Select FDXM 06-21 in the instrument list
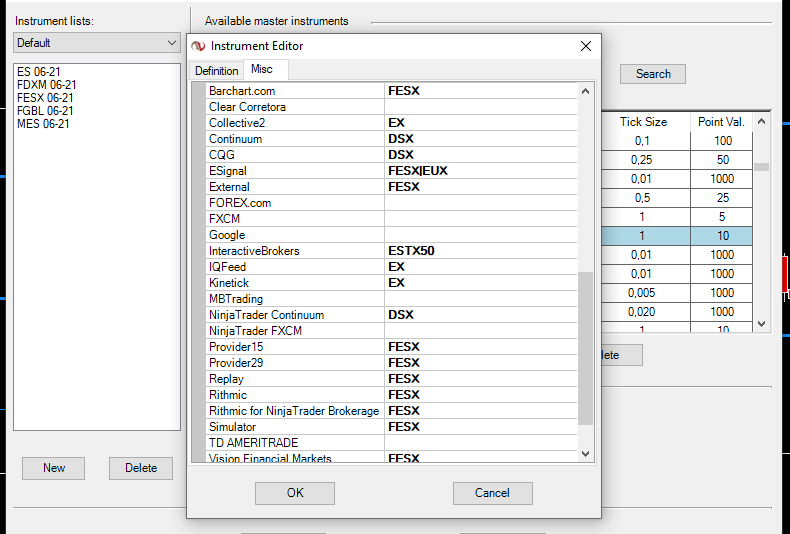Image resolution: width=790 pixels, height=534 pixels. [46, 85]
